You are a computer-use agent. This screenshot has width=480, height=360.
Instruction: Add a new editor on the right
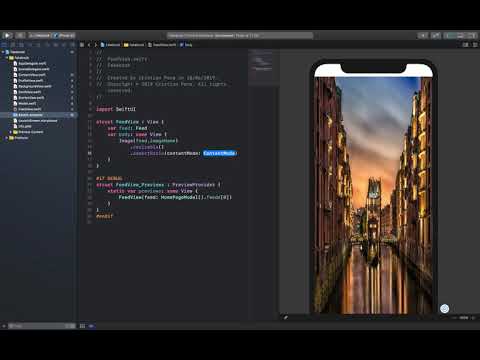[475, 45]
